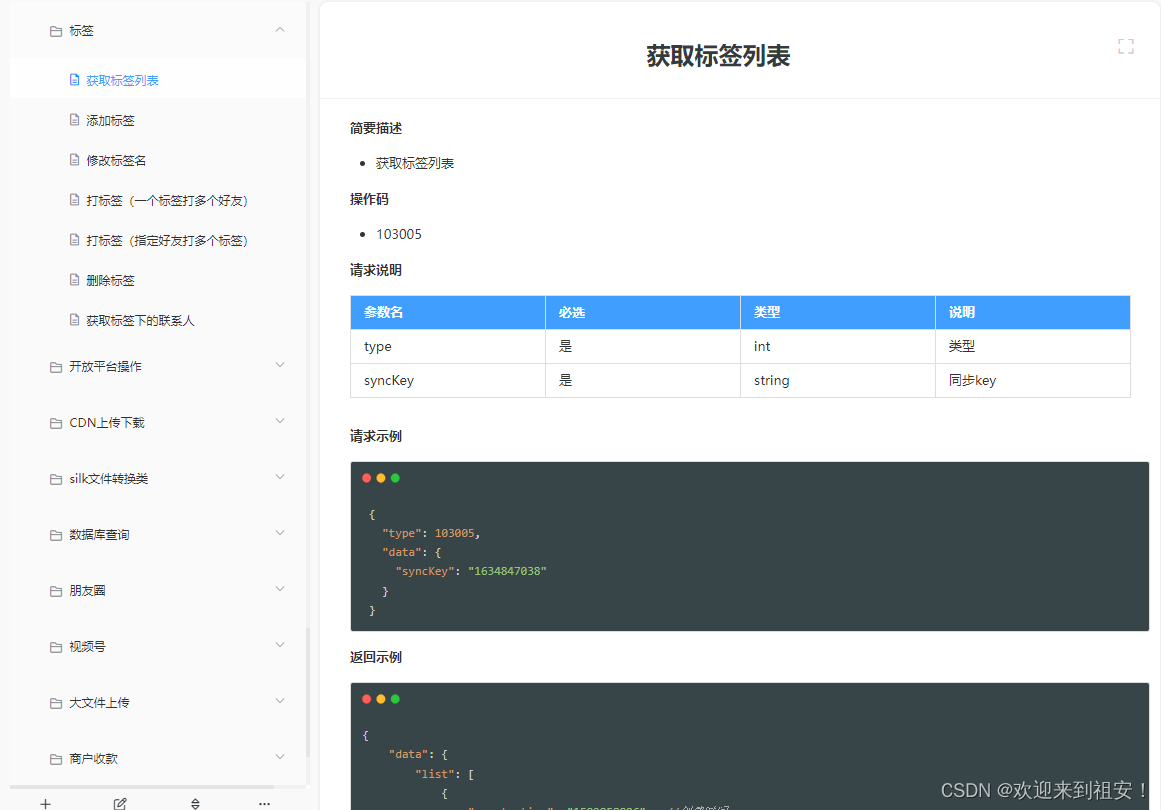1161x810 pixels.
Task: Expand the 开放平台操作 folder chevron
Action: tap(280, 365)
